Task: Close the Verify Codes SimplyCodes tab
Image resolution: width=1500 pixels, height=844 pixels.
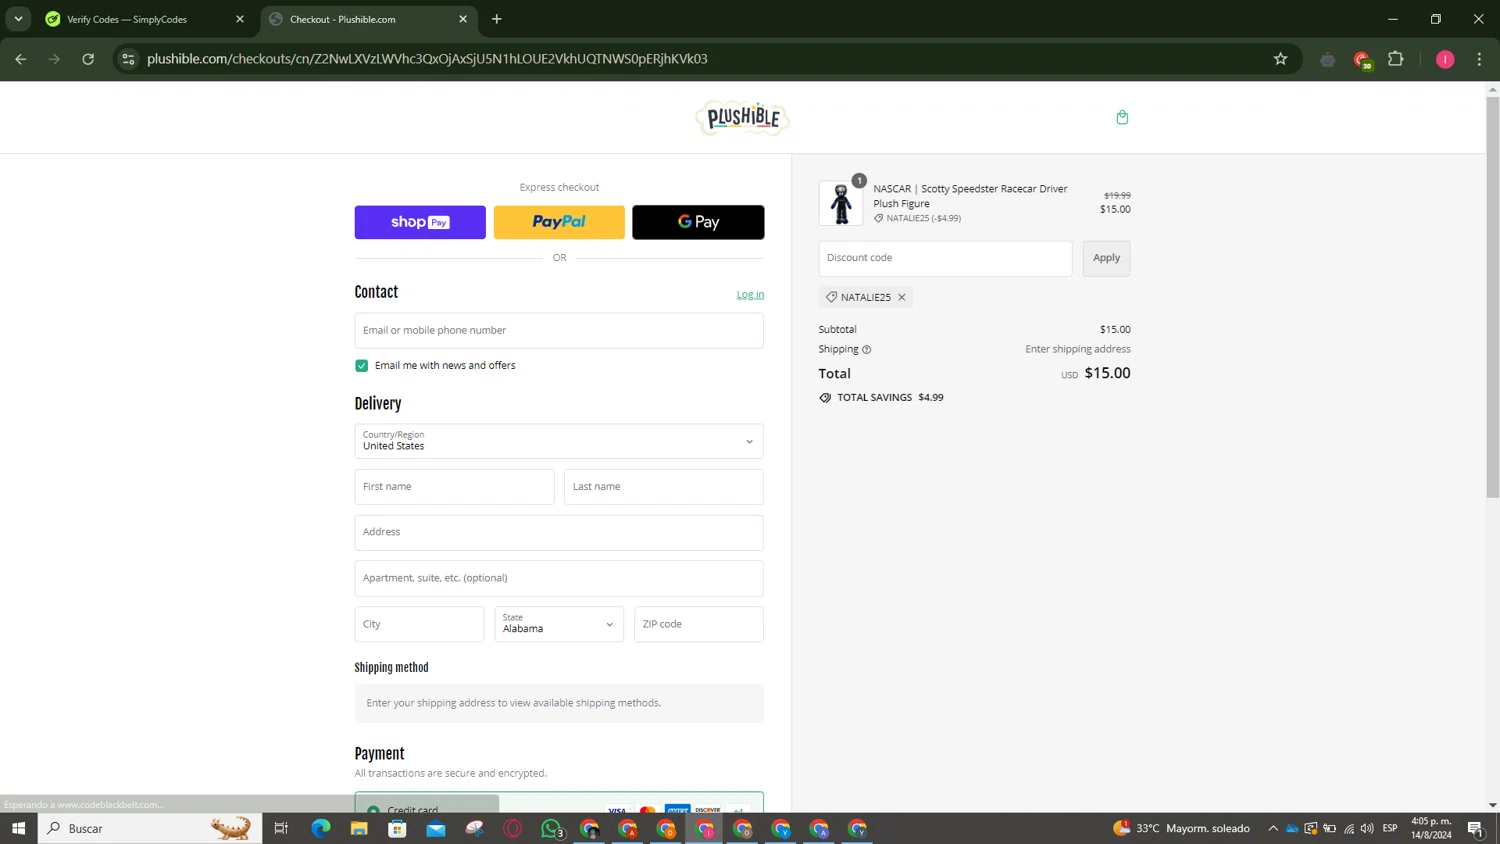Action: tap(240, 19)
